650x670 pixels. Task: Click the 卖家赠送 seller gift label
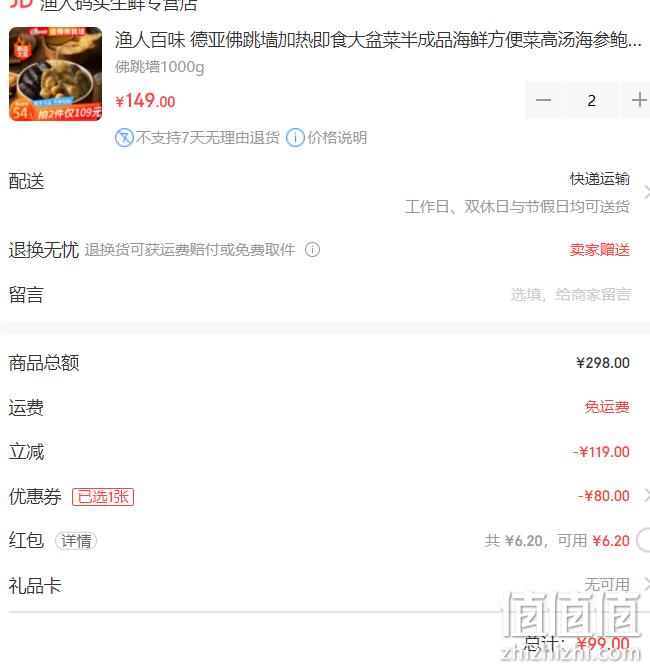click(600, 250)
